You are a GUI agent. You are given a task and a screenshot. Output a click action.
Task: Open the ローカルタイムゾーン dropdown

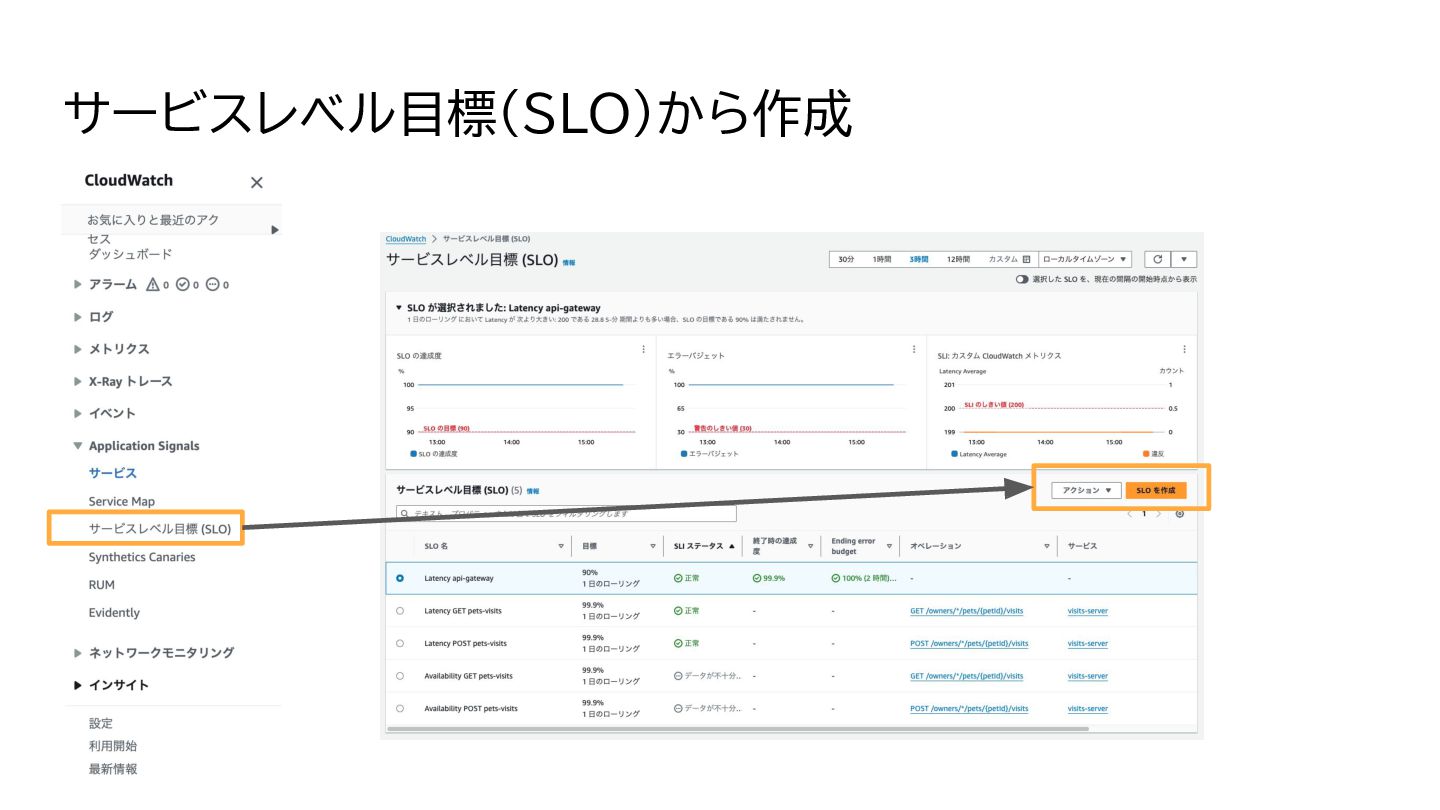click(1085, 259)
